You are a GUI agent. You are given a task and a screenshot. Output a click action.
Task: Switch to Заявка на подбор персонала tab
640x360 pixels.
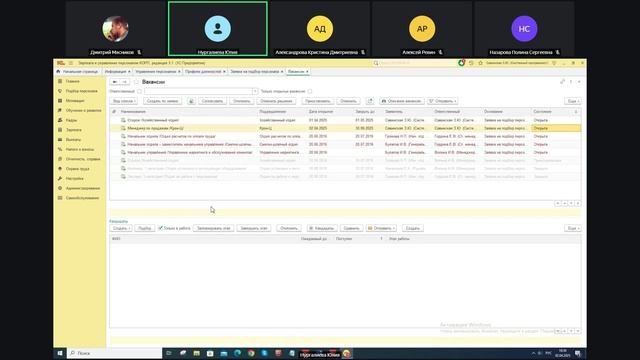(255, 71)
